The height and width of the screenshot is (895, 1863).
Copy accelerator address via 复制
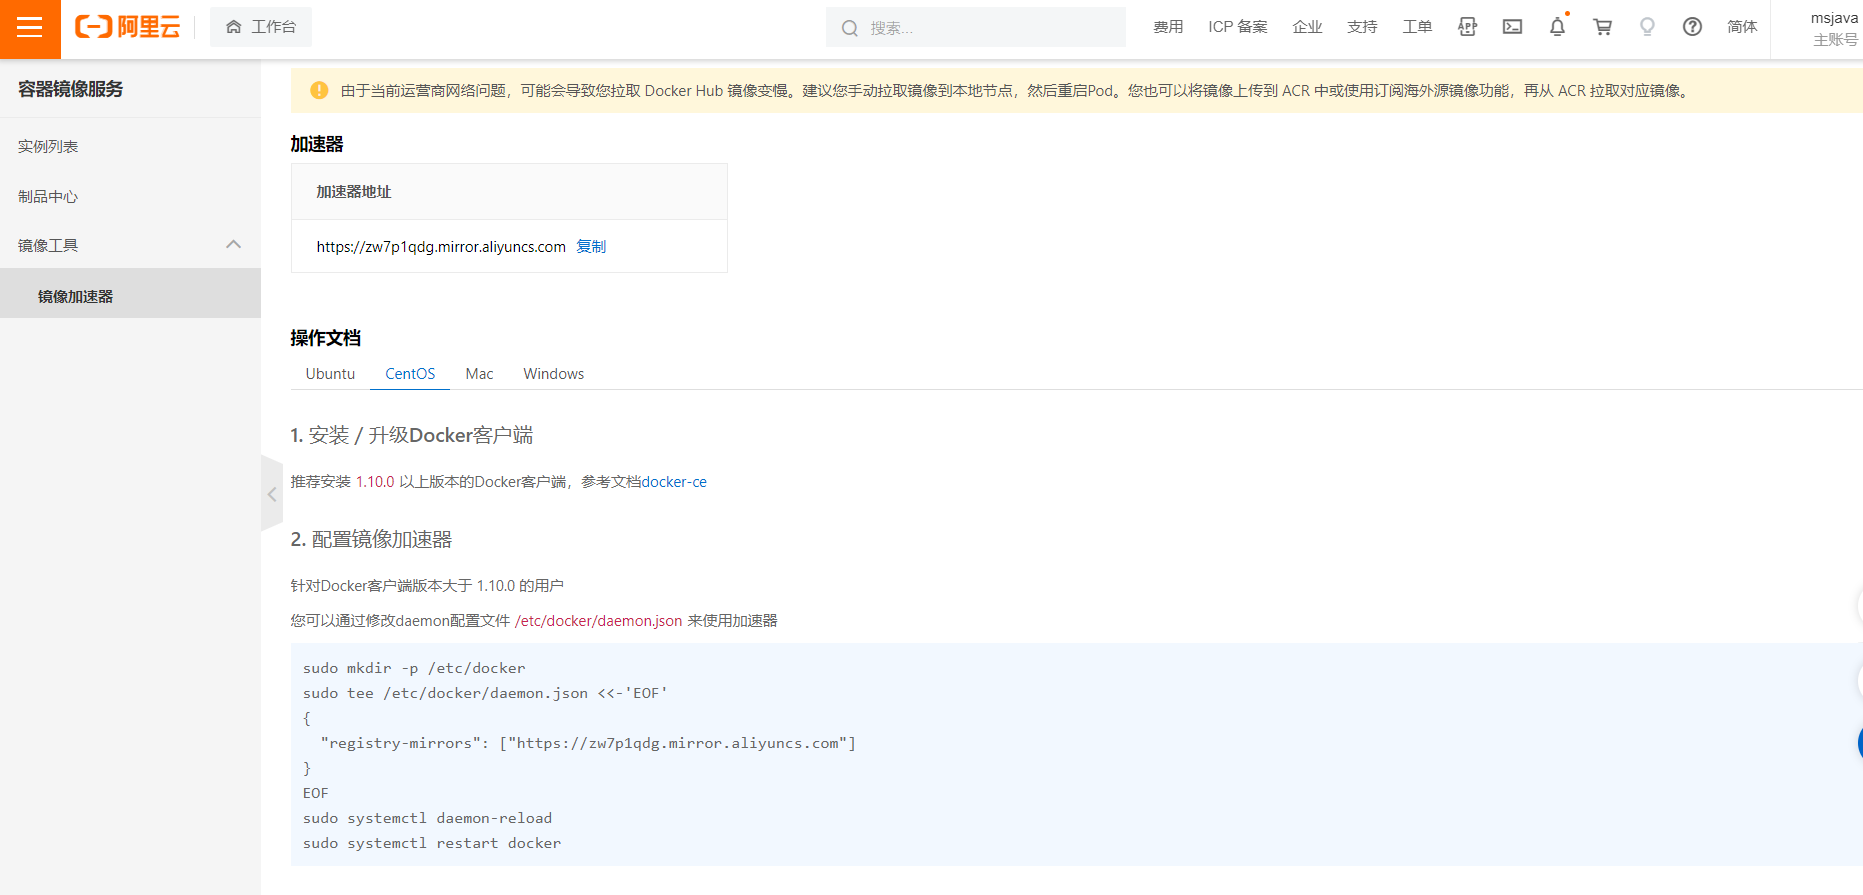click(x=591, y=246)
